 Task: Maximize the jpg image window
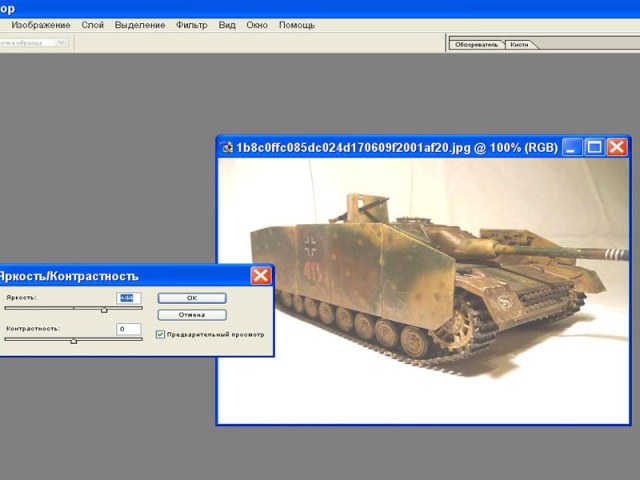coord(594,147)
